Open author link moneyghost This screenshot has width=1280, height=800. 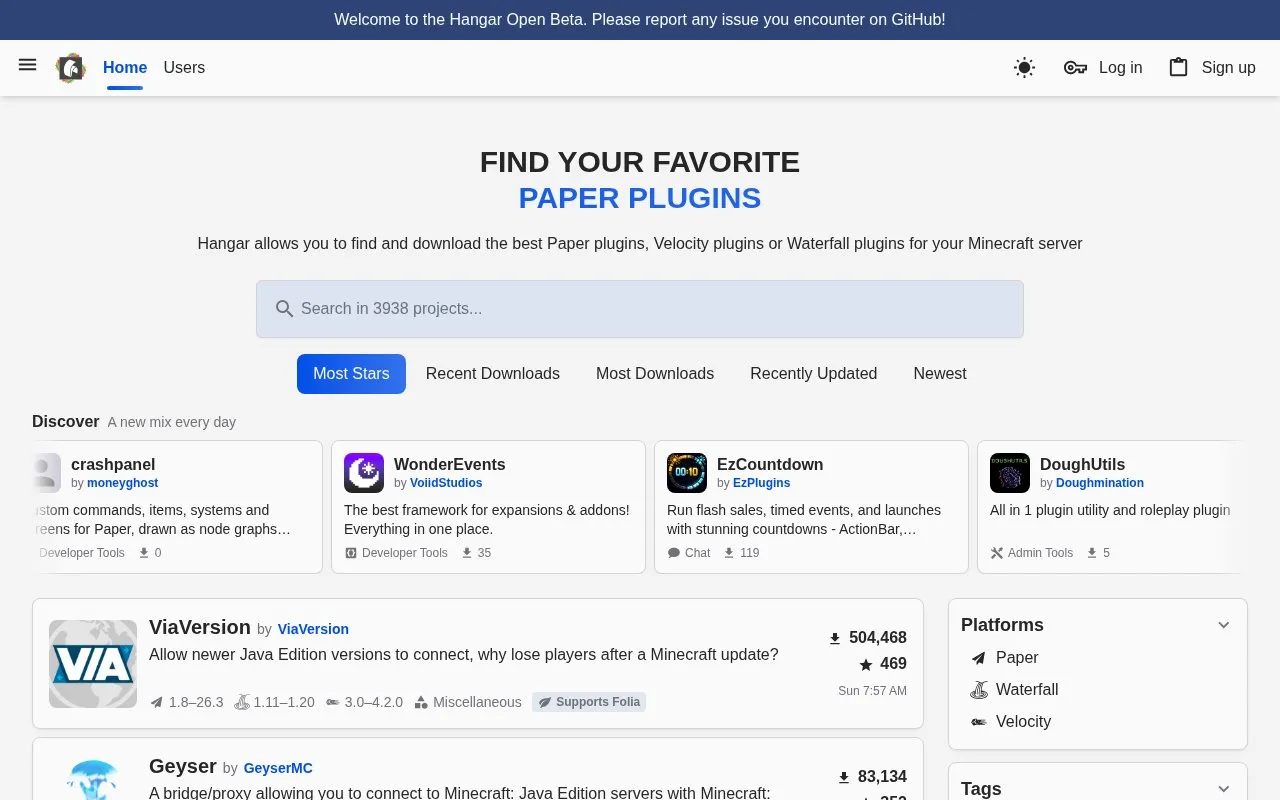[123, 483]
